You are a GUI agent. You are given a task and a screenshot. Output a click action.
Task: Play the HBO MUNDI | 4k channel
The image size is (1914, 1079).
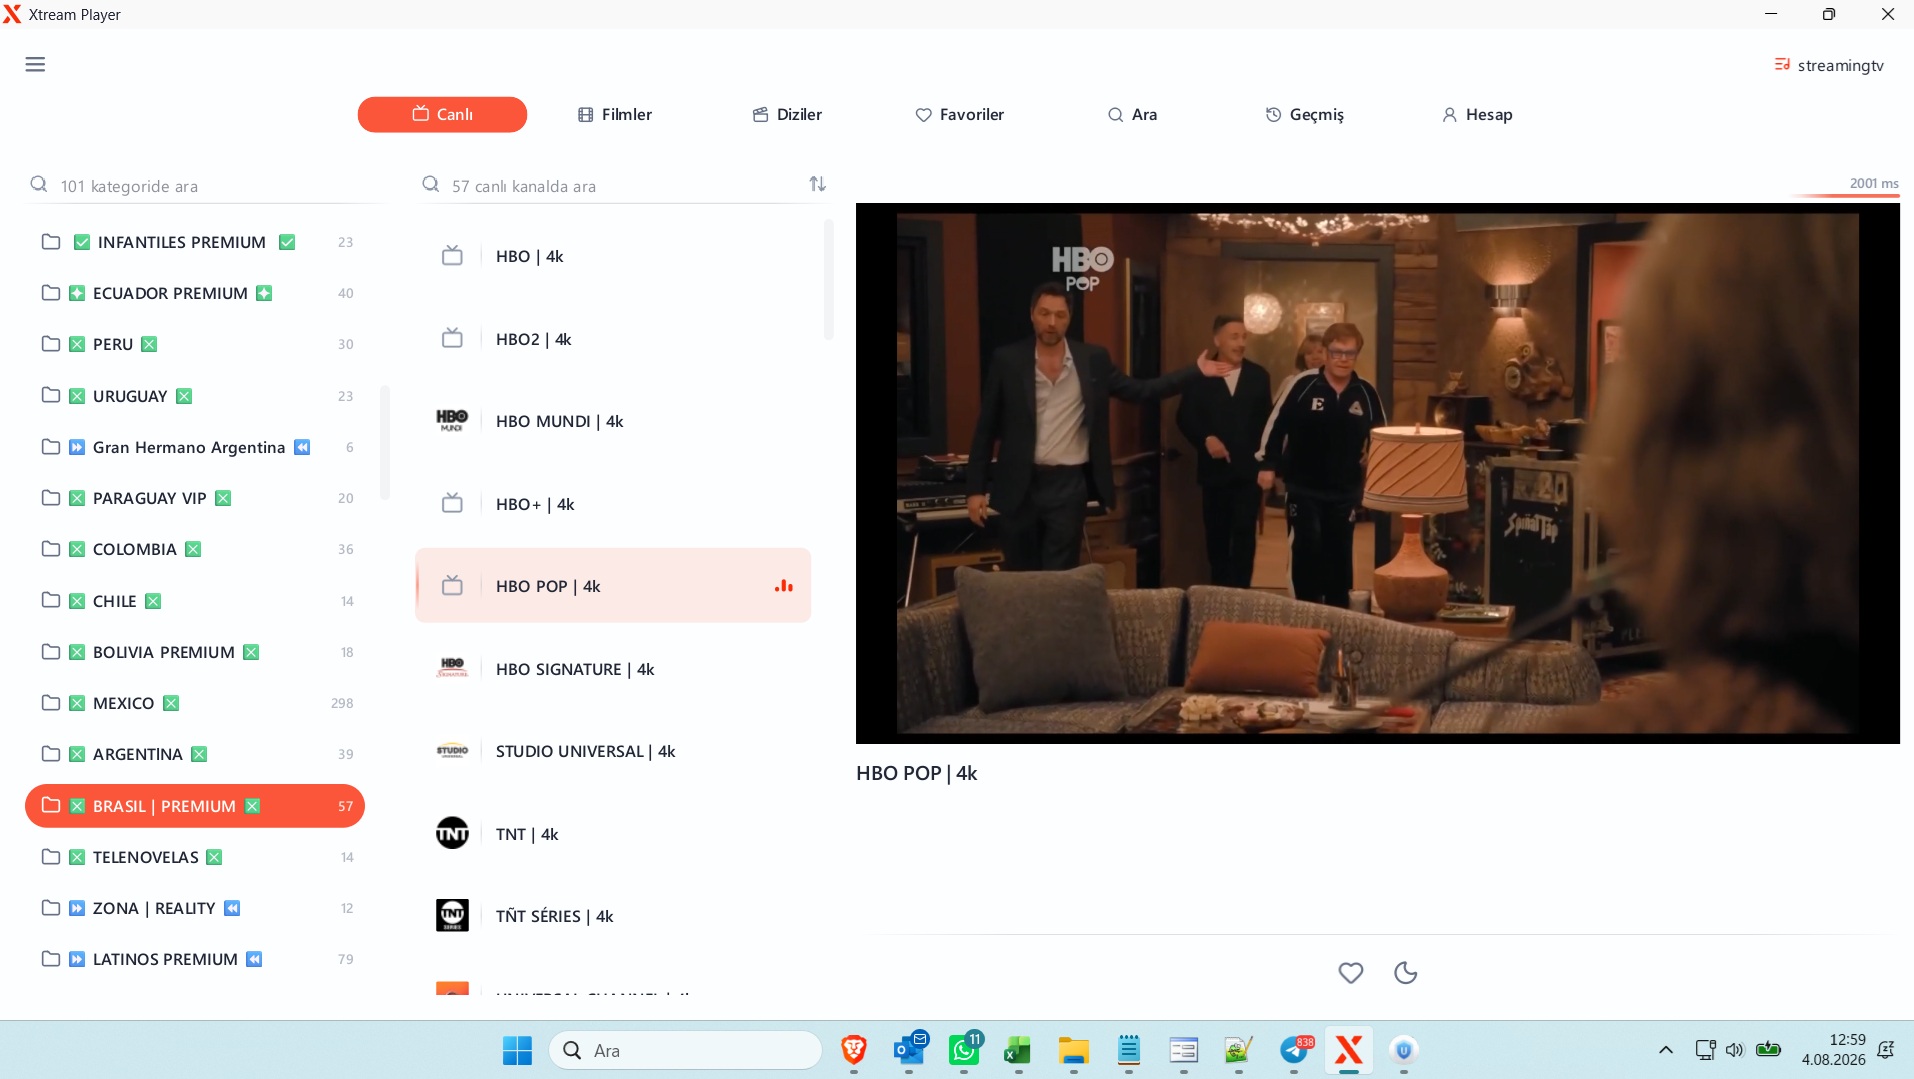point(613,421)
